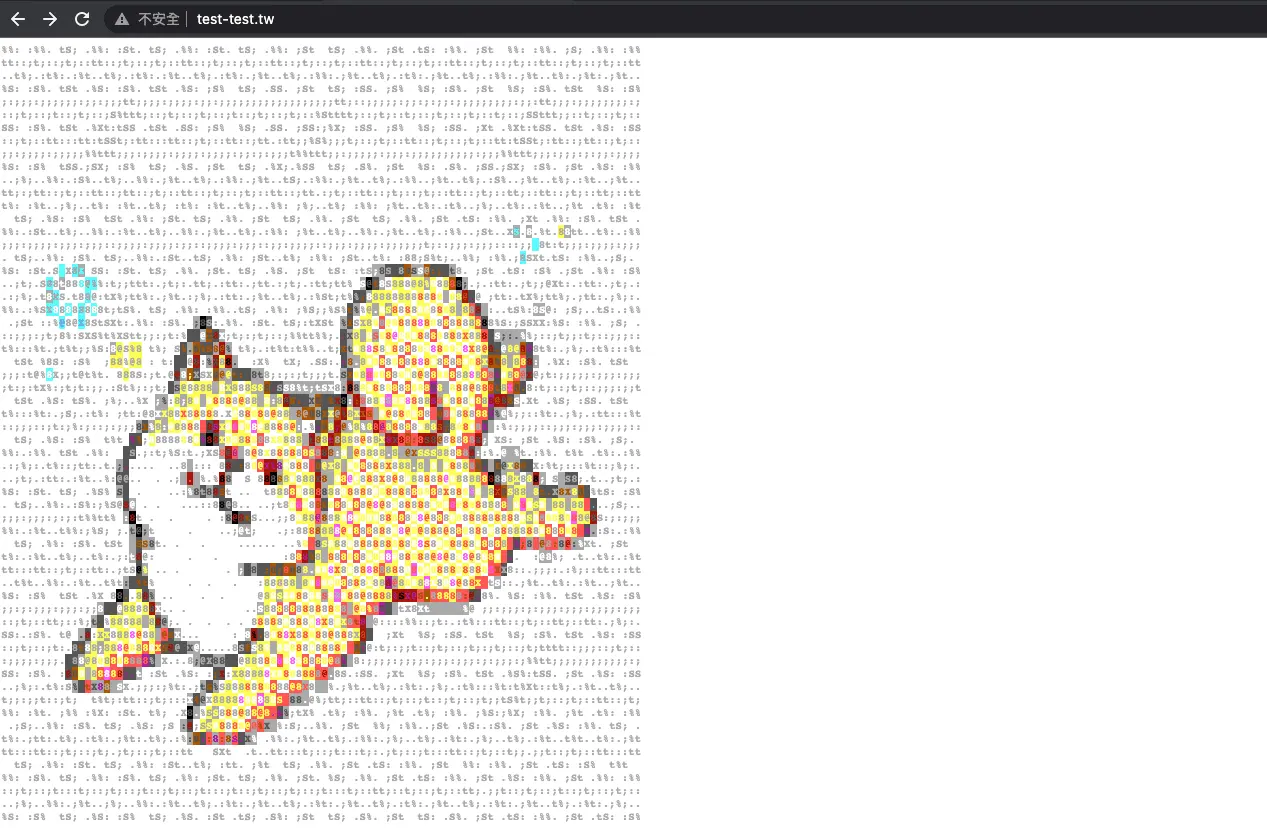Click the 不安全 security label
Viewport: 1267px width, 828px height.
coord(159,19)
